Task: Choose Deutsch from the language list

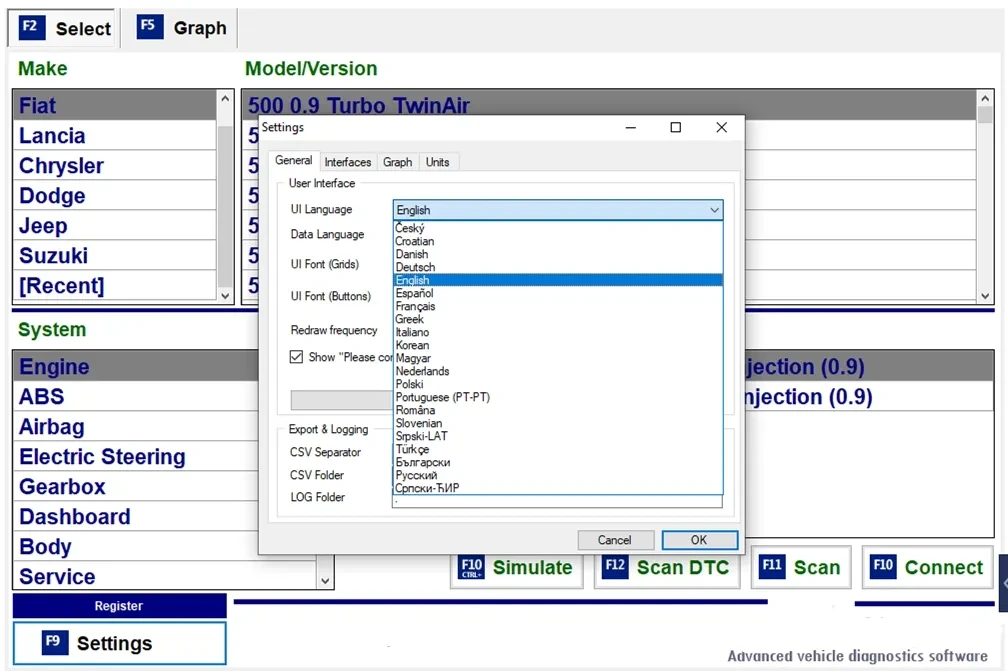Action: click(557, 267)
